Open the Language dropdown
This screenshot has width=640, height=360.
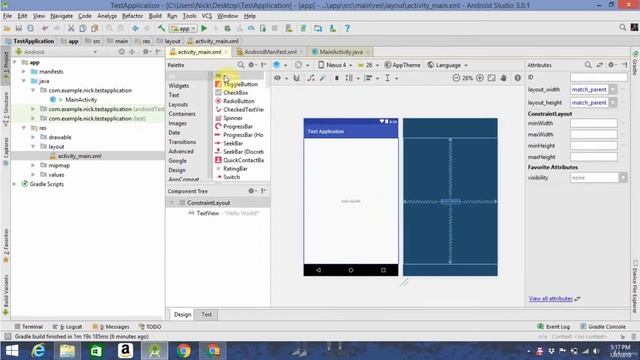point(447,65)
